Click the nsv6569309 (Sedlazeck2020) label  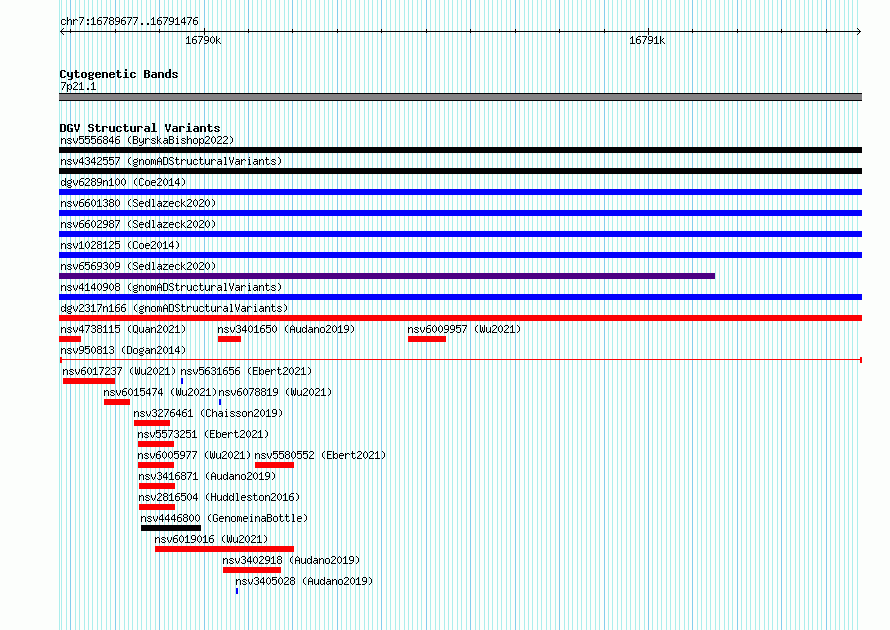[138, 266]
